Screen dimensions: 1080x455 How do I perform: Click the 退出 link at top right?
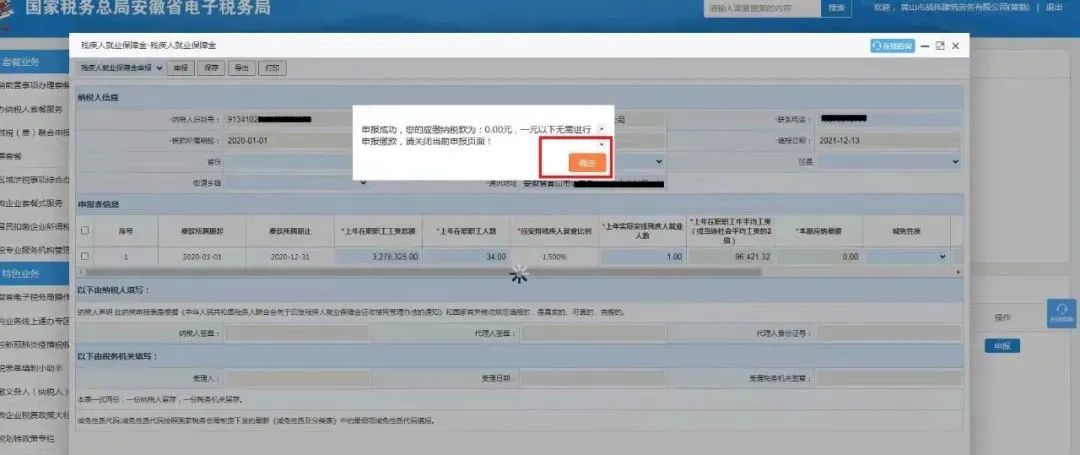(1054, 8)
